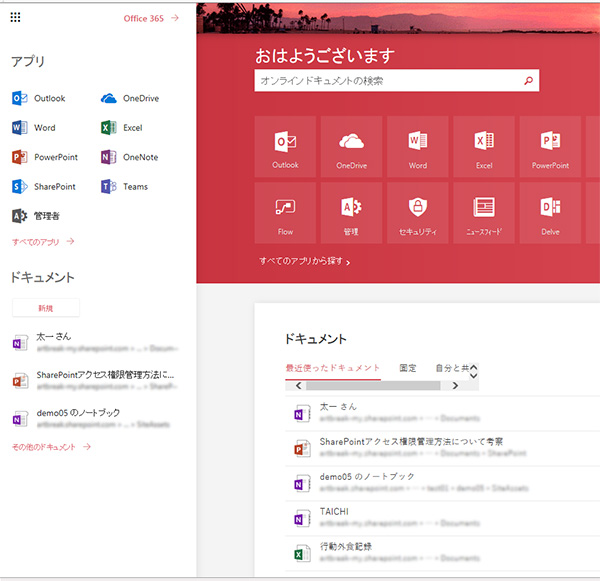Open SharePointアクセス権限管理方法 file in left panel
Screen dimensions: 600x581
pos(96,380)
